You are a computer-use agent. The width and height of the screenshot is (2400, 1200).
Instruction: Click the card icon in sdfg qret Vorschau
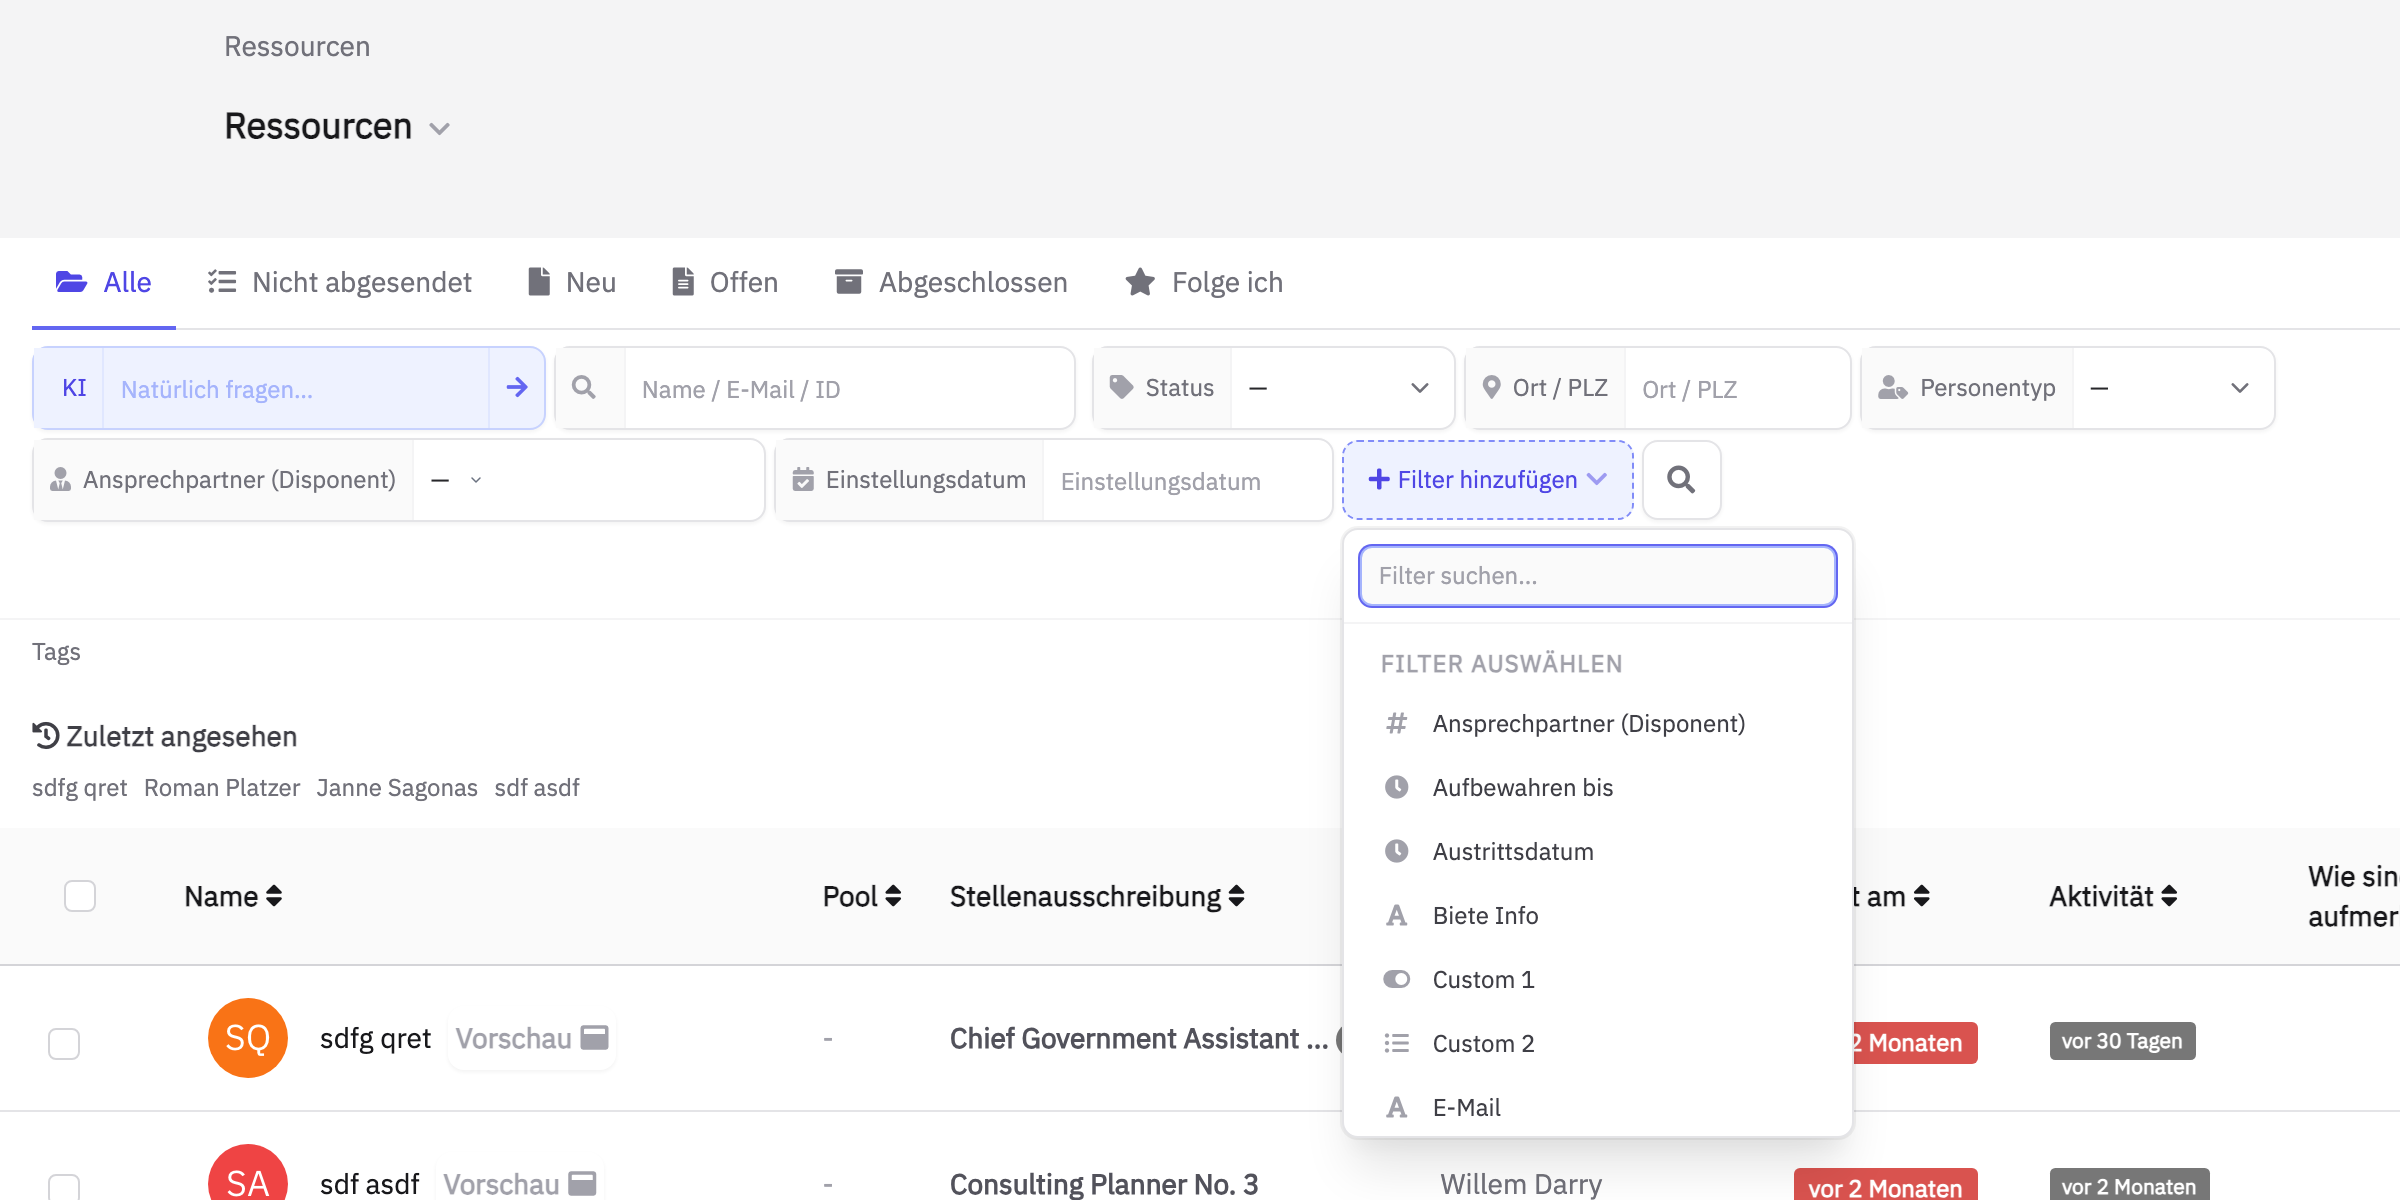(595, 1038)
